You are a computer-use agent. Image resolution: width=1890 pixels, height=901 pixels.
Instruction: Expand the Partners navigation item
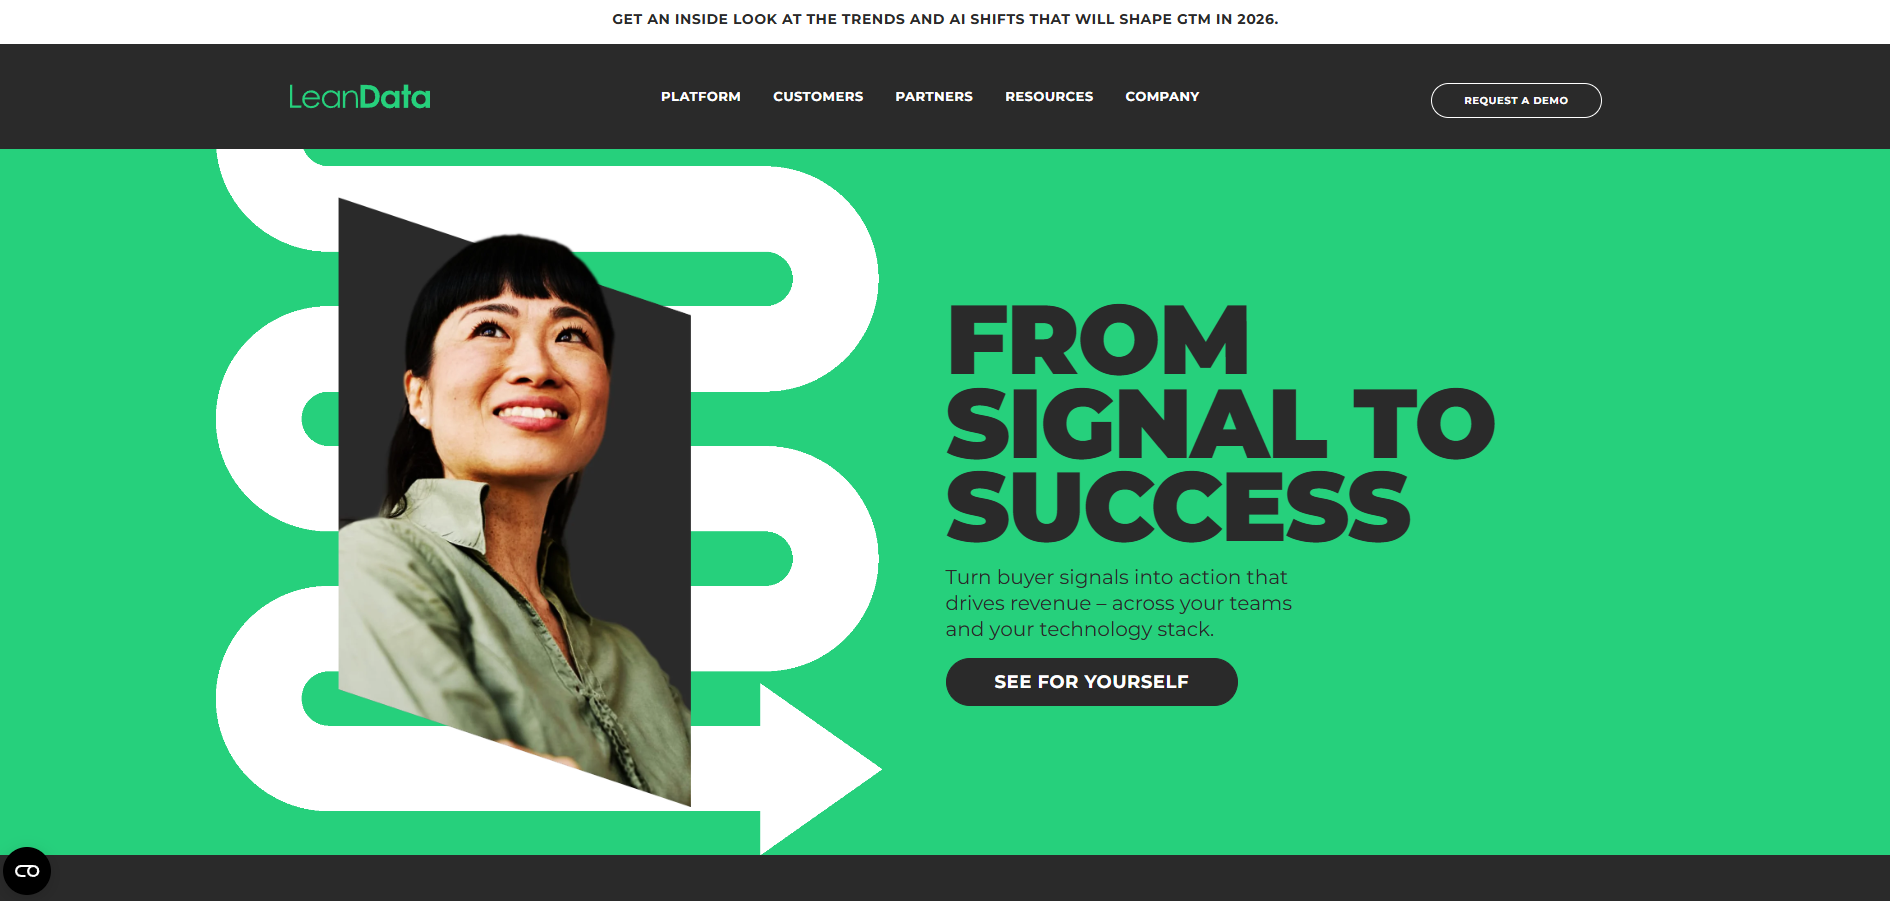(x=934, y=97)
